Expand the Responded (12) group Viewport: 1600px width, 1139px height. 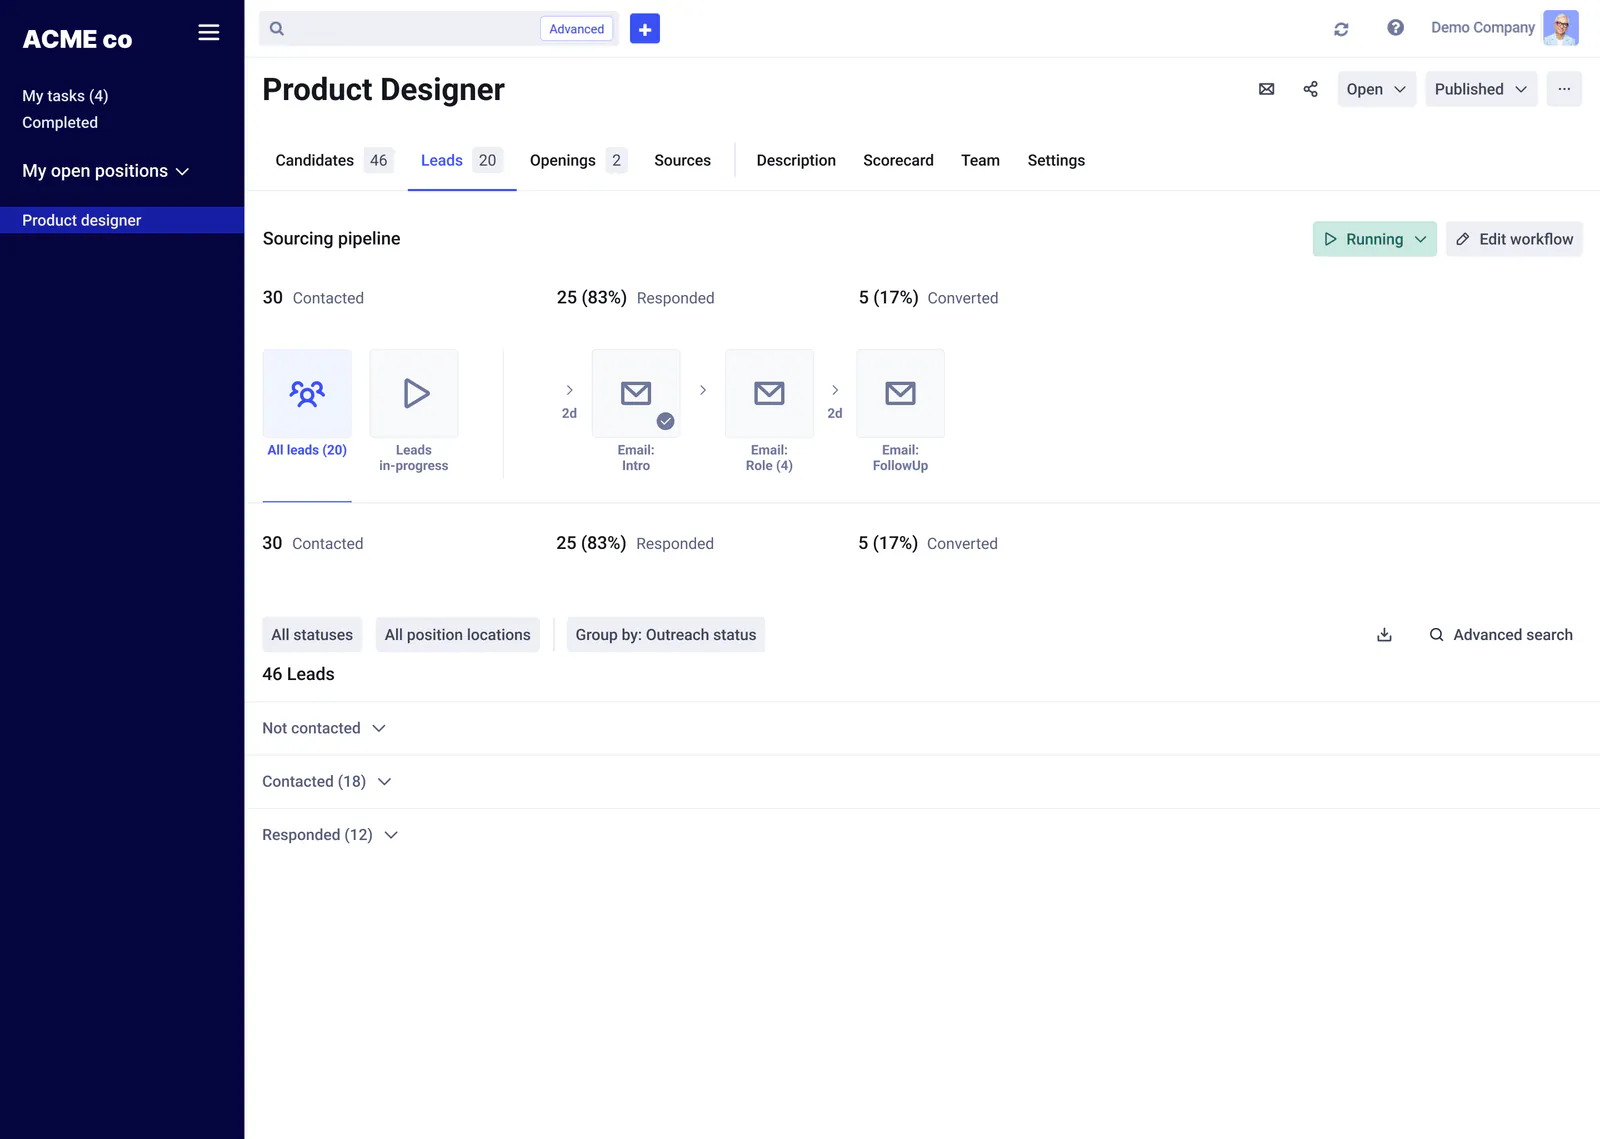pyautogui.click(x=330, y=835)
